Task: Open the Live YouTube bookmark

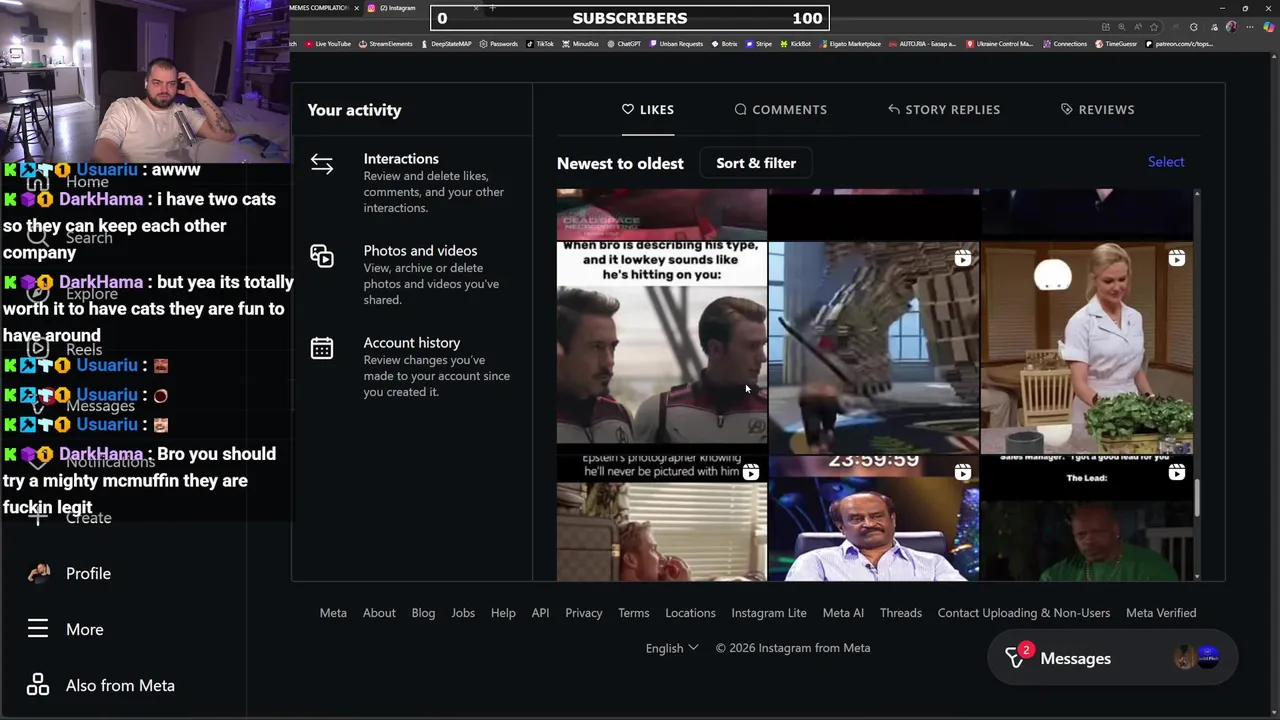Action: pyautogui.click(x=328, y=44)
